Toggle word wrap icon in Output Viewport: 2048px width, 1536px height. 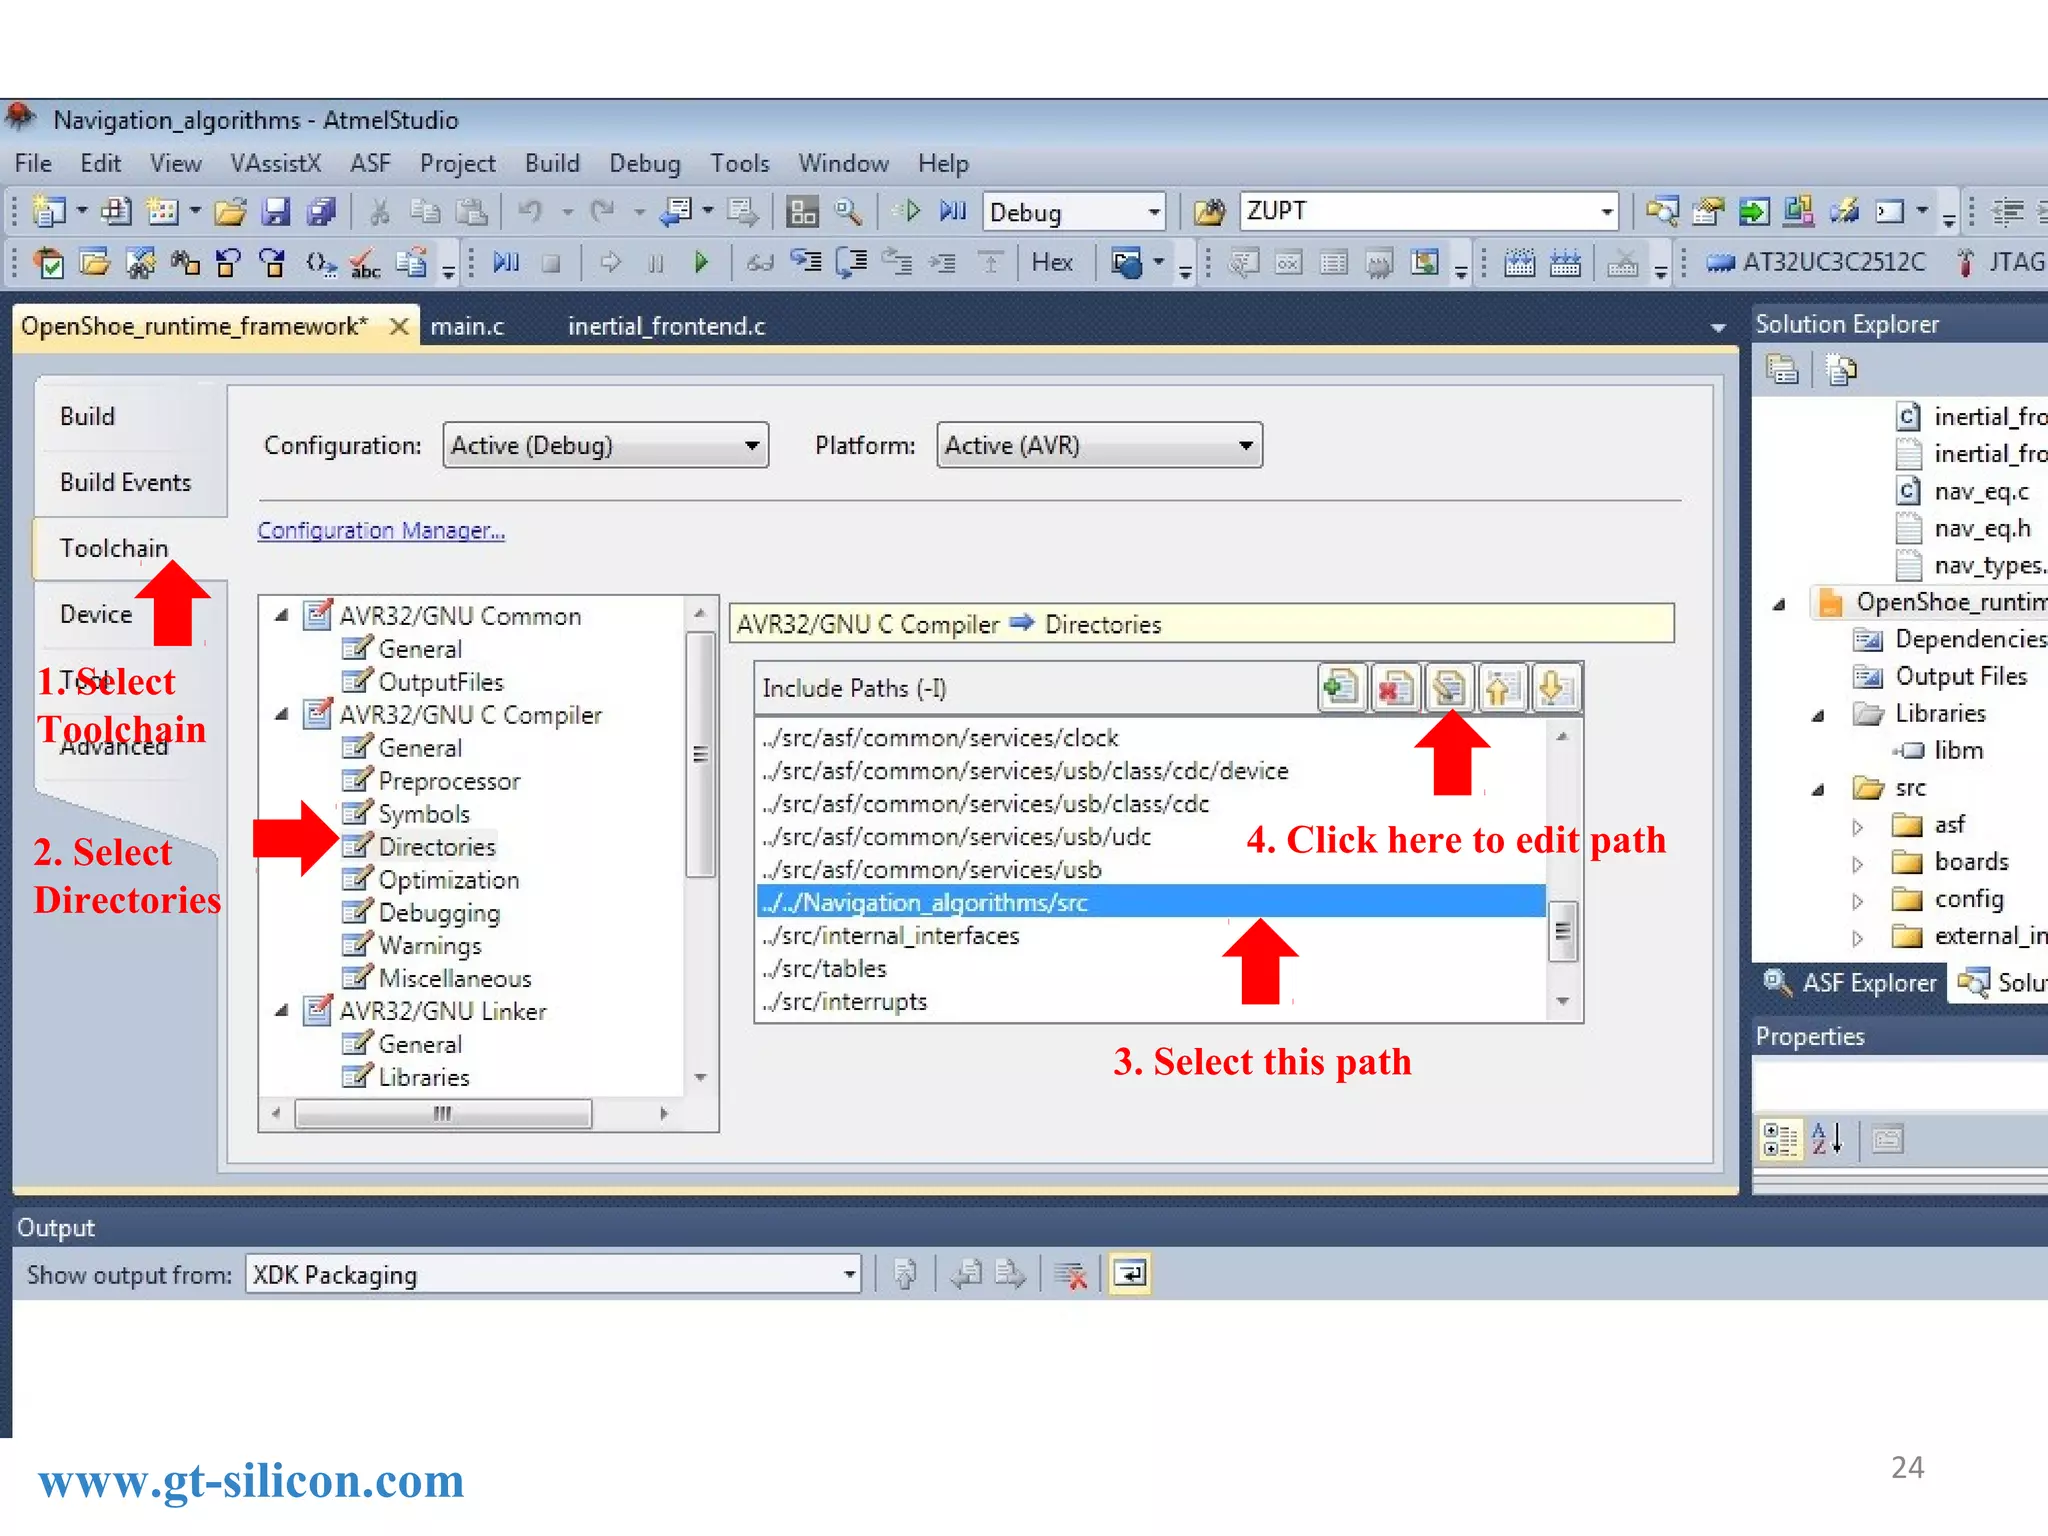1131,1274
